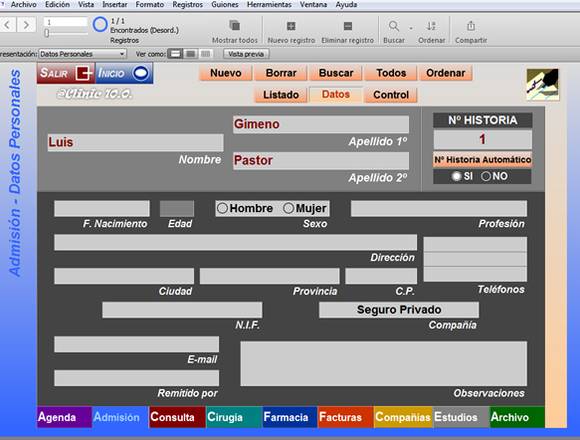Switch to the Datos tab

[336, 94]
